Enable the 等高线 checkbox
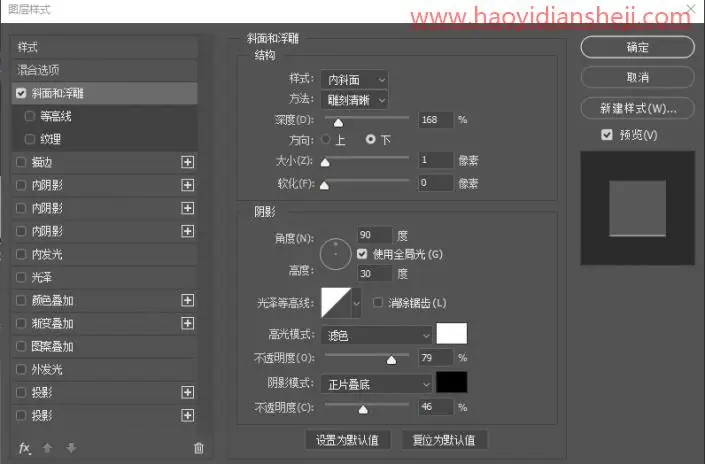 pos(30,116)
